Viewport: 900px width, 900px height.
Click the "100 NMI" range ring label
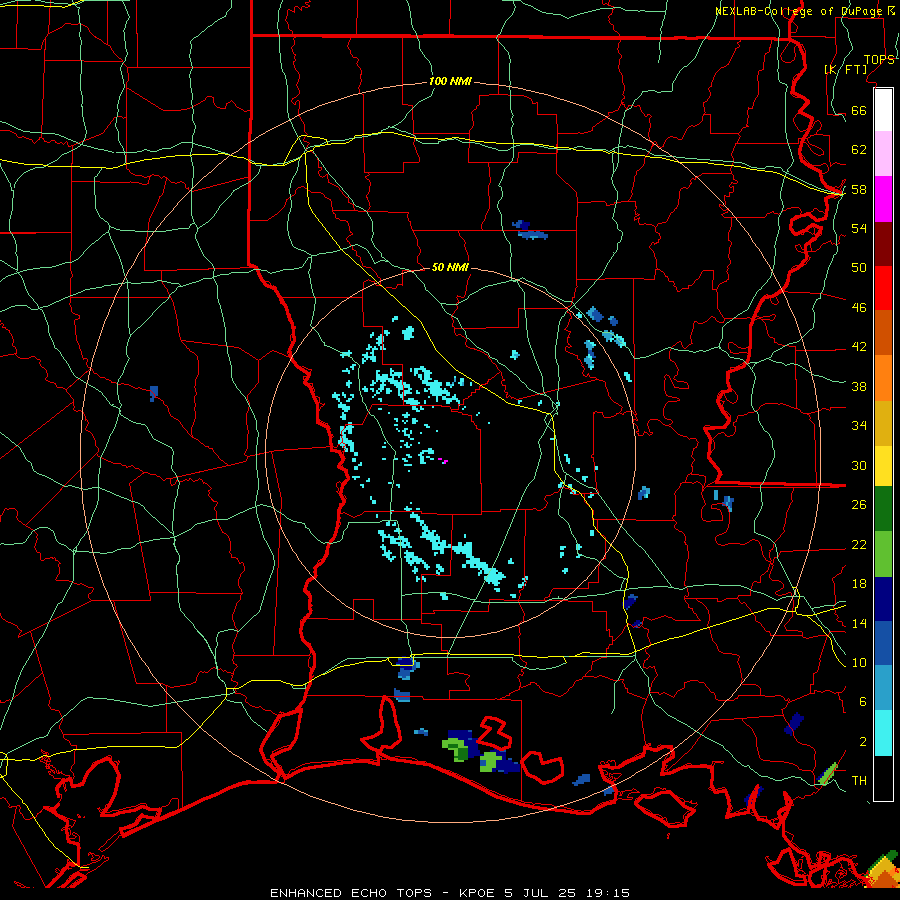coord(450,82)
